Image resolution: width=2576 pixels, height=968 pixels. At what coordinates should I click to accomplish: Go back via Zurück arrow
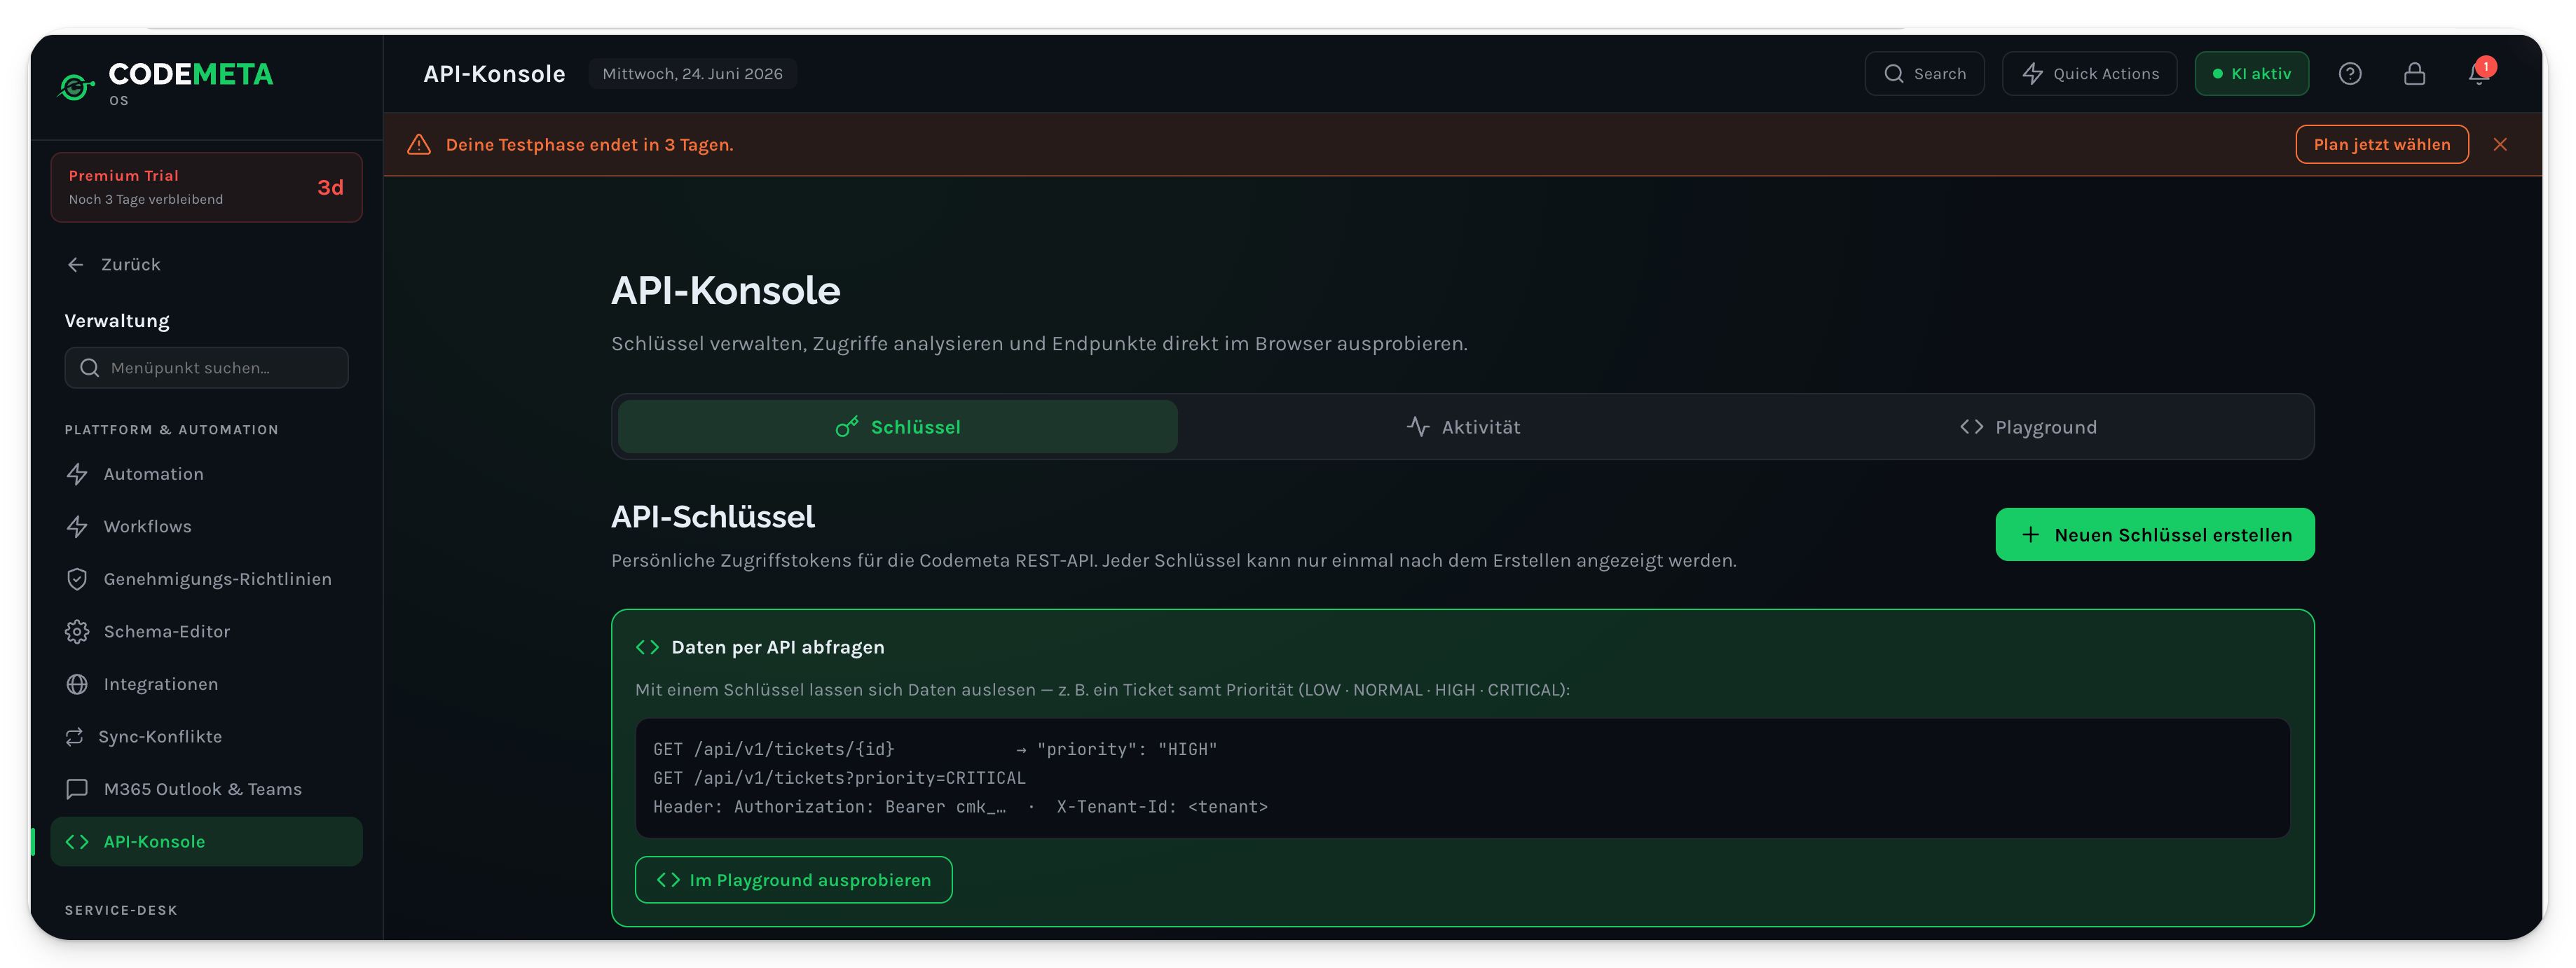pyautogui.click(x=114, y=264)
